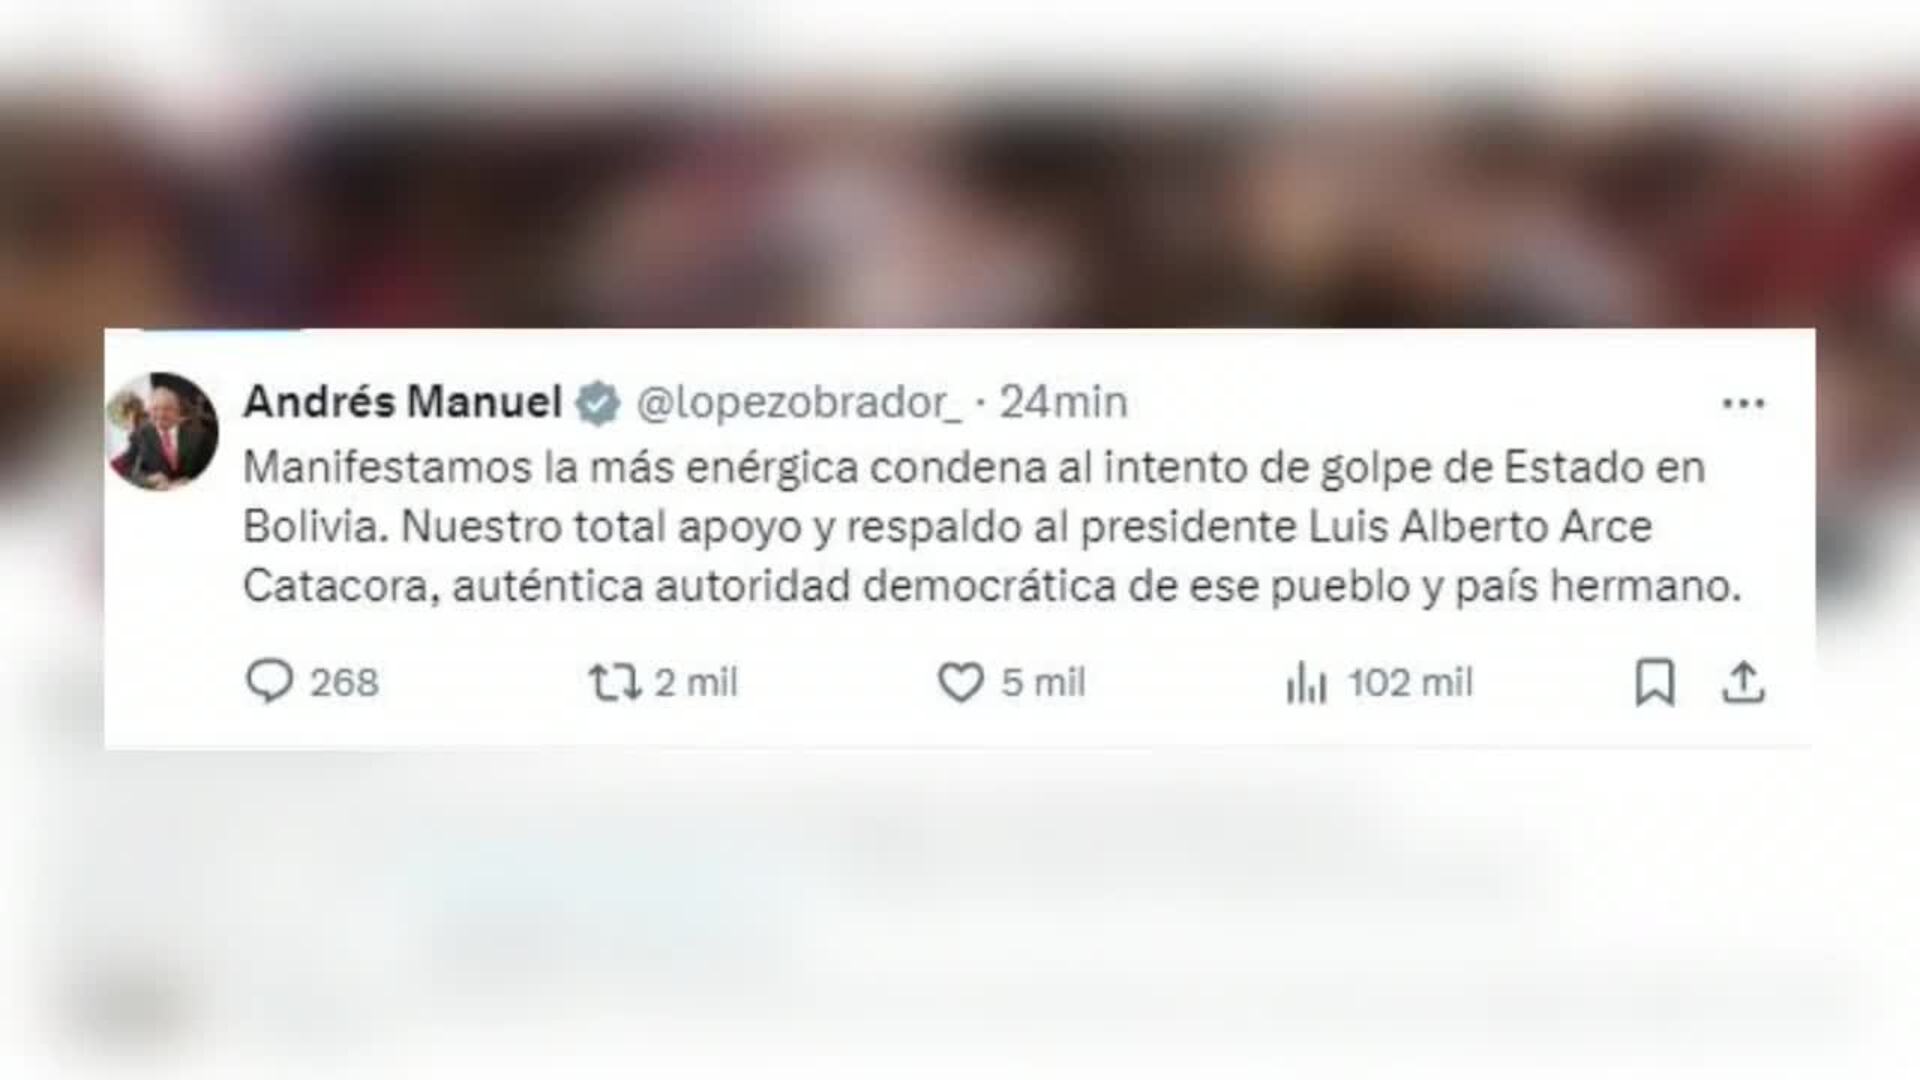This screenshot has height=1080, width=1920.
Task: Open the view analytics bar chart icon
Action: (1306, 683)
